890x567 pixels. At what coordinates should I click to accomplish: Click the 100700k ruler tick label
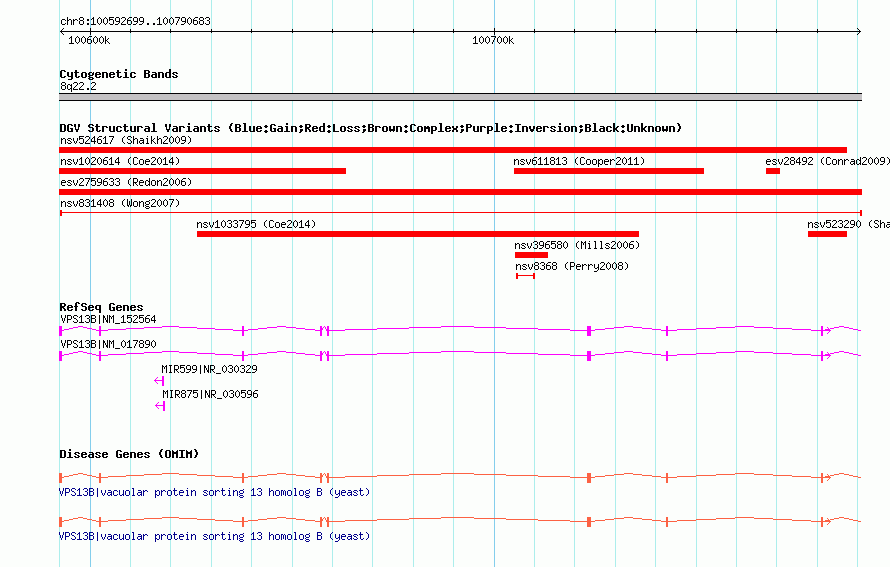pyautogui.click(x=493, y=40)
